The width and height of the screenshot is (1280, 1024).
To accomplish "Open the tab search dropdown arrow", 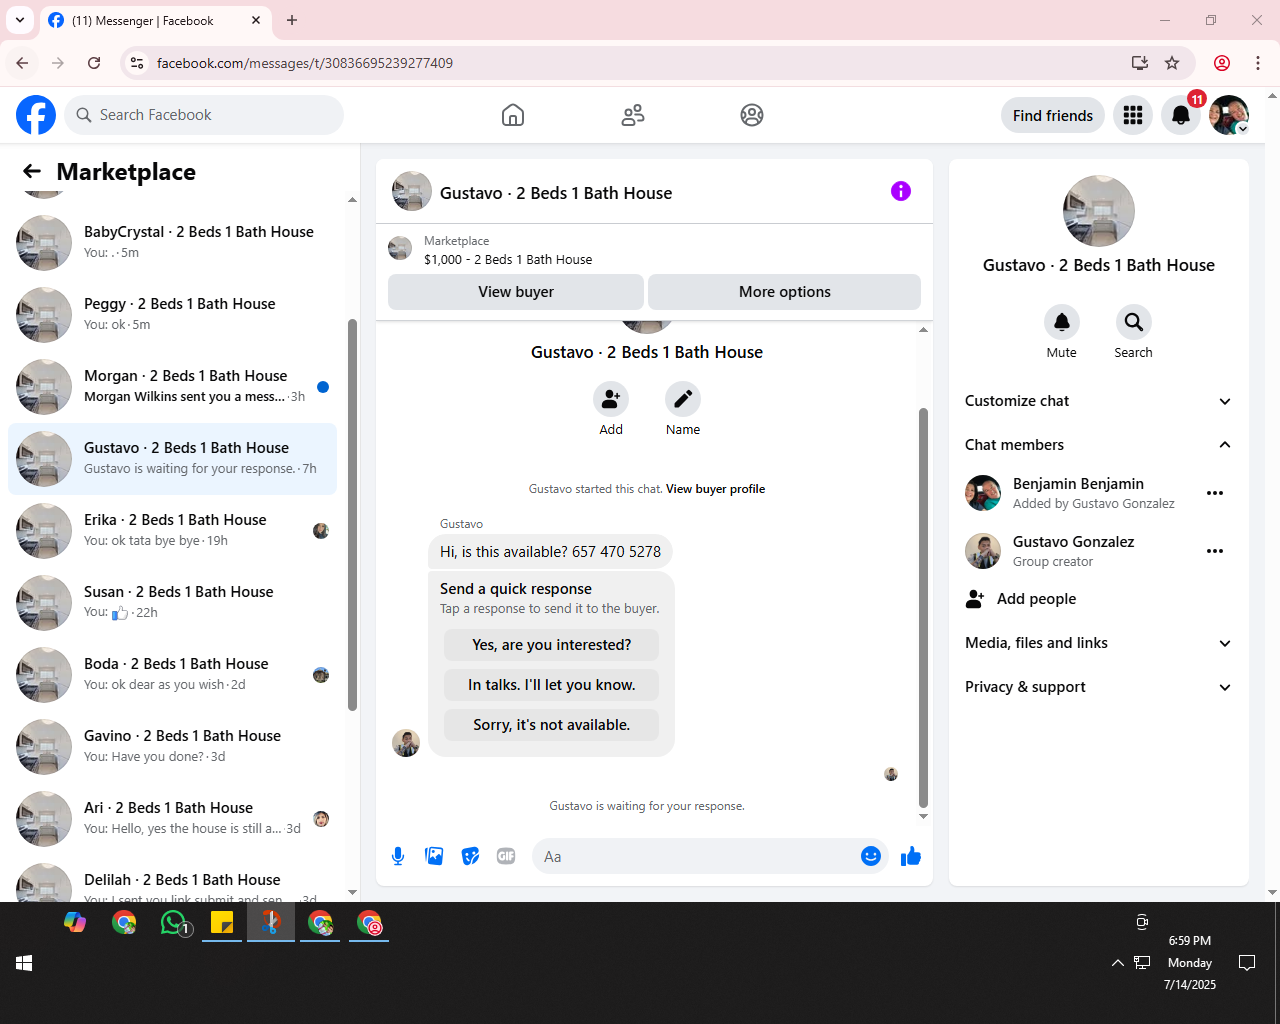I will (x=20, y=20).
